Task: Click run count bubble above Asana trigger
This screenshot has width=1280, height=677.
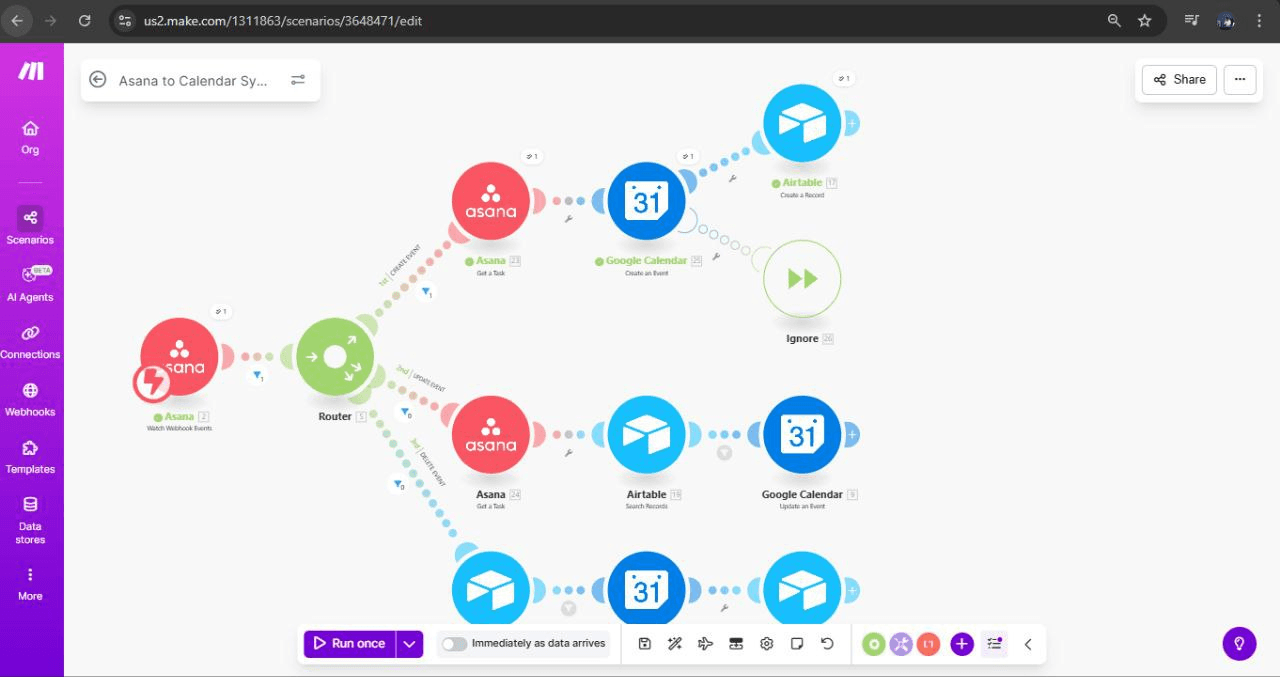Action: point(221,312)
